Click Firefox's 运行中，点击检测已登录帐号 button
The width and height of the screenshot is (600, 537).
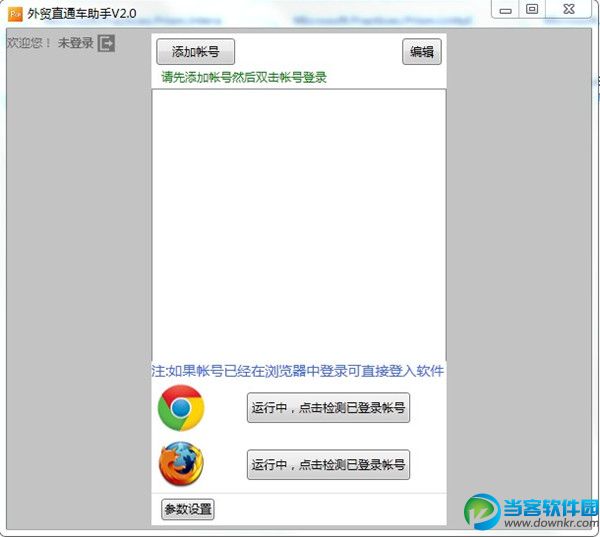click(328, 465)
